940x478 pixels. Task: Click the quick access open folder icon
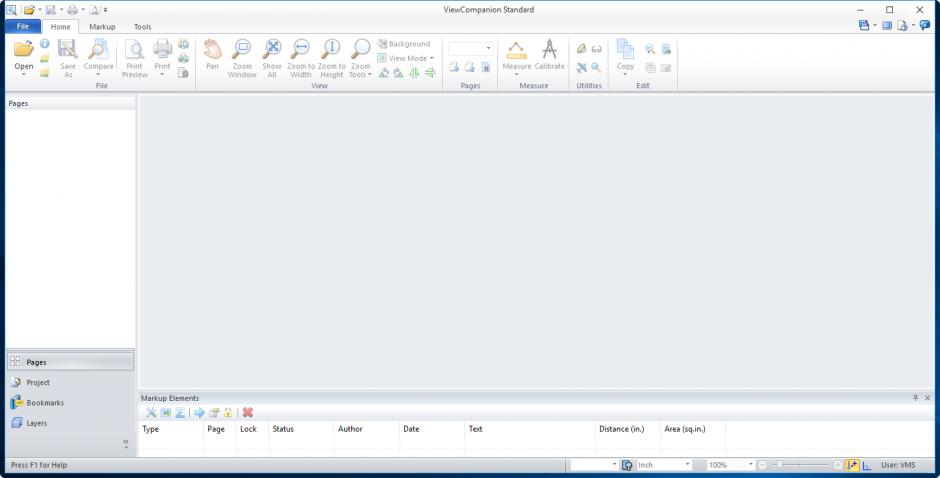pos(29,10)
